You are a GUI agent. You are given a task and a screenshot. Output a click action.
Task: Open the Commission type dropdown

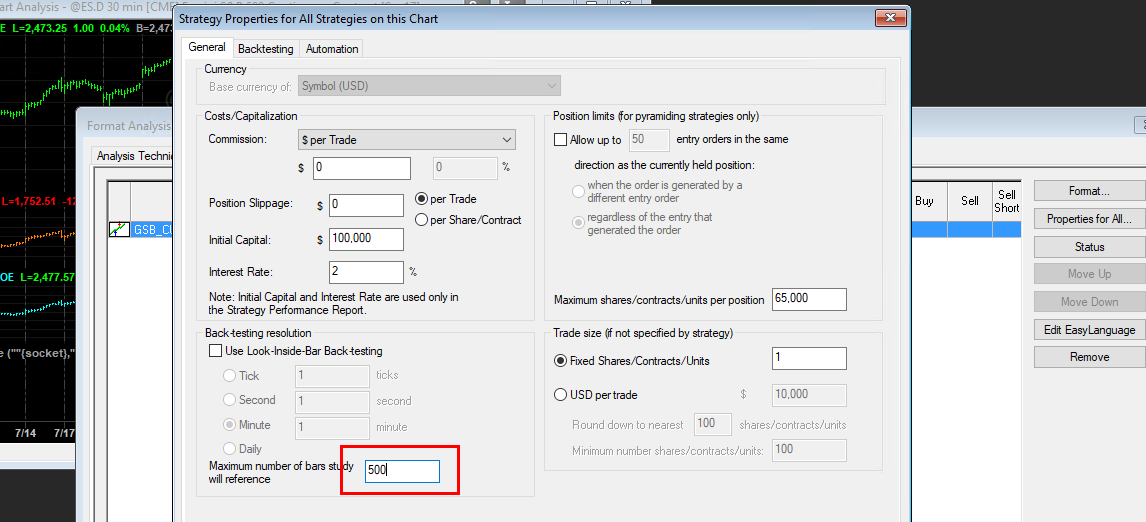[x=407, y=139]
